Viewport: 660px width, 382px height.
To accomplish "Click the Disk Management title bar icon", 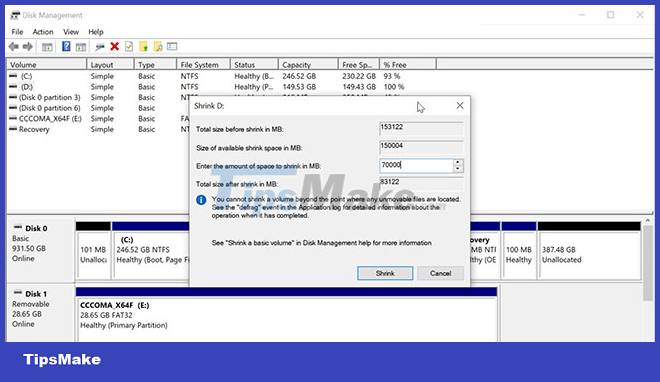I will click(x=15, y=15).
